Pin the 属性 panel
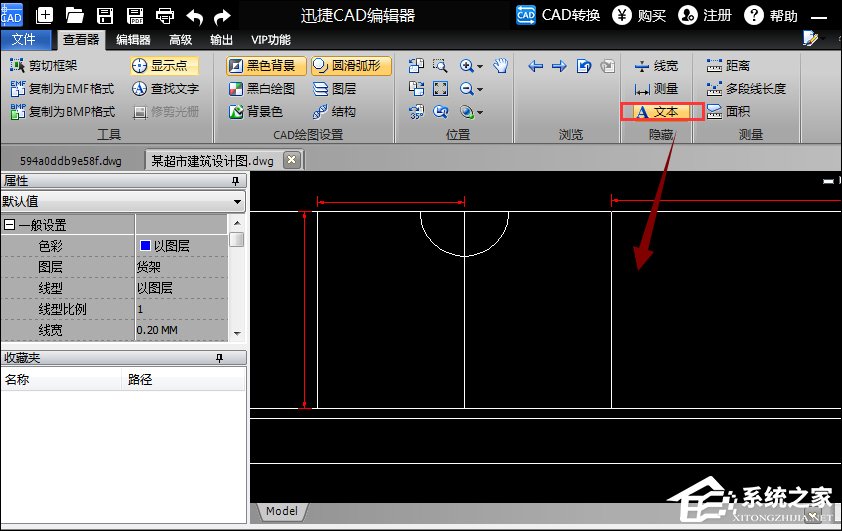Viewport: 842px width, 531px height. [x=235, y=181]
